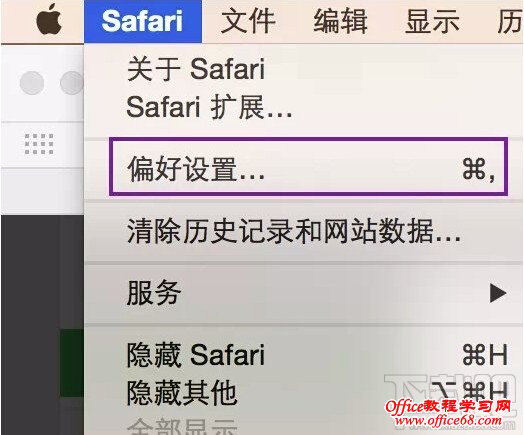Open the Apple menu

pos(49,21)
